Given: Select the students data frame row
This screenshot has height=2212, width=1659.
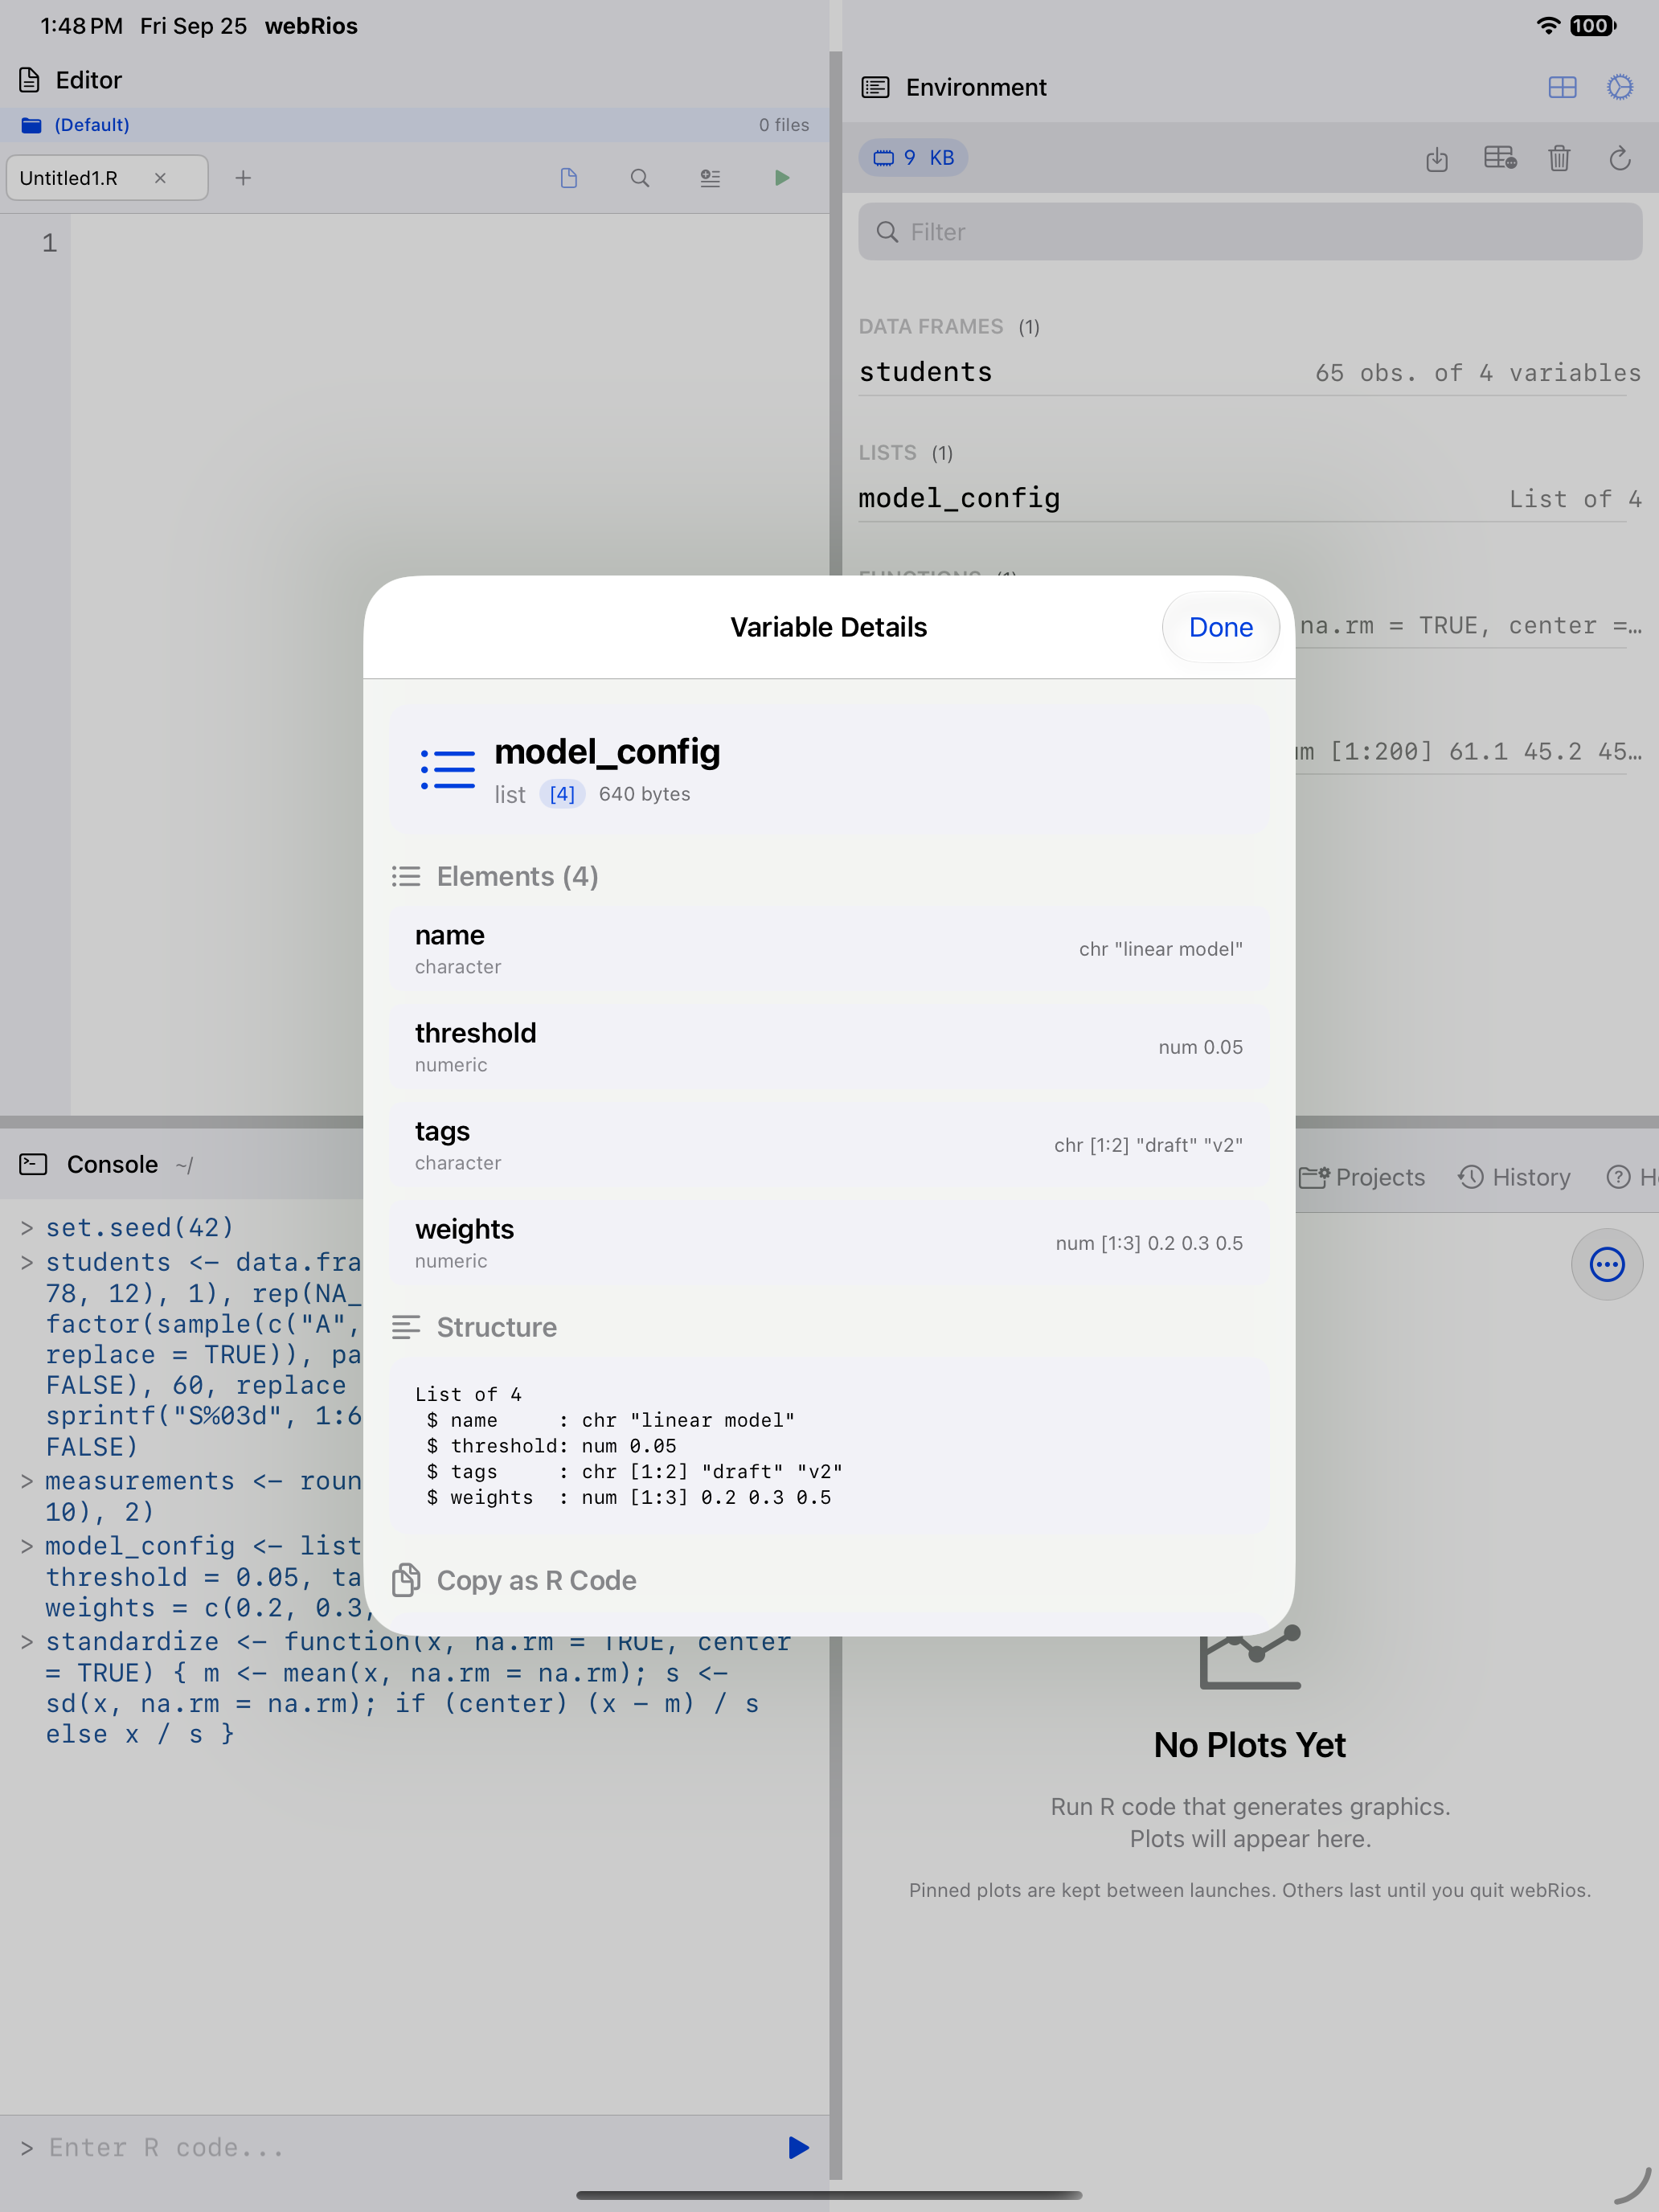Looking at the screenshot, I should [x=1250, y=372].
